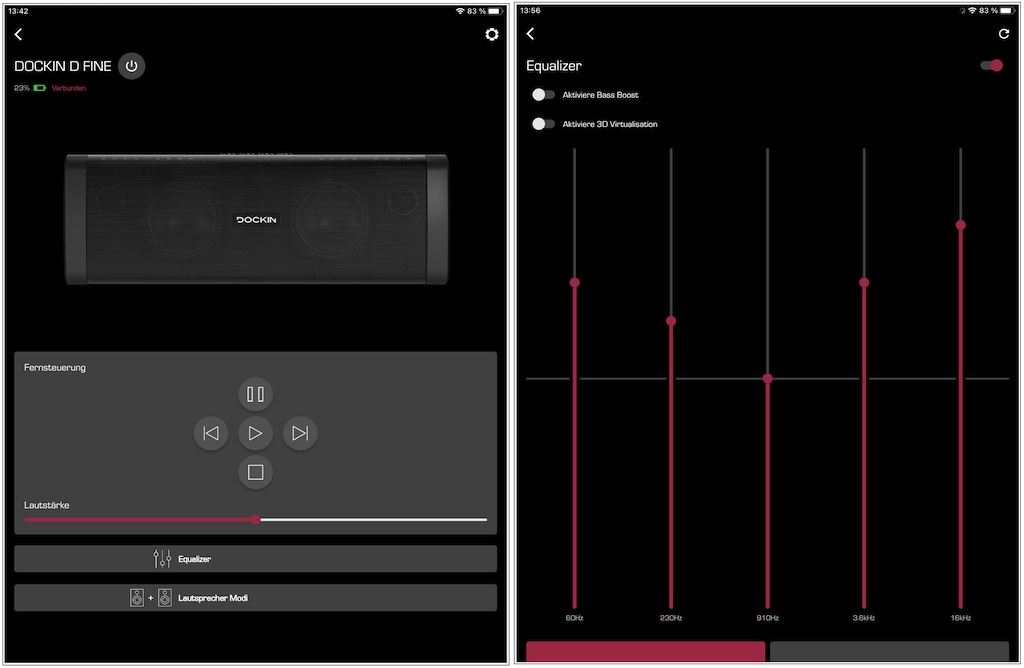Adjust the 16kHz equalizer slider handle

click(961, 225)
